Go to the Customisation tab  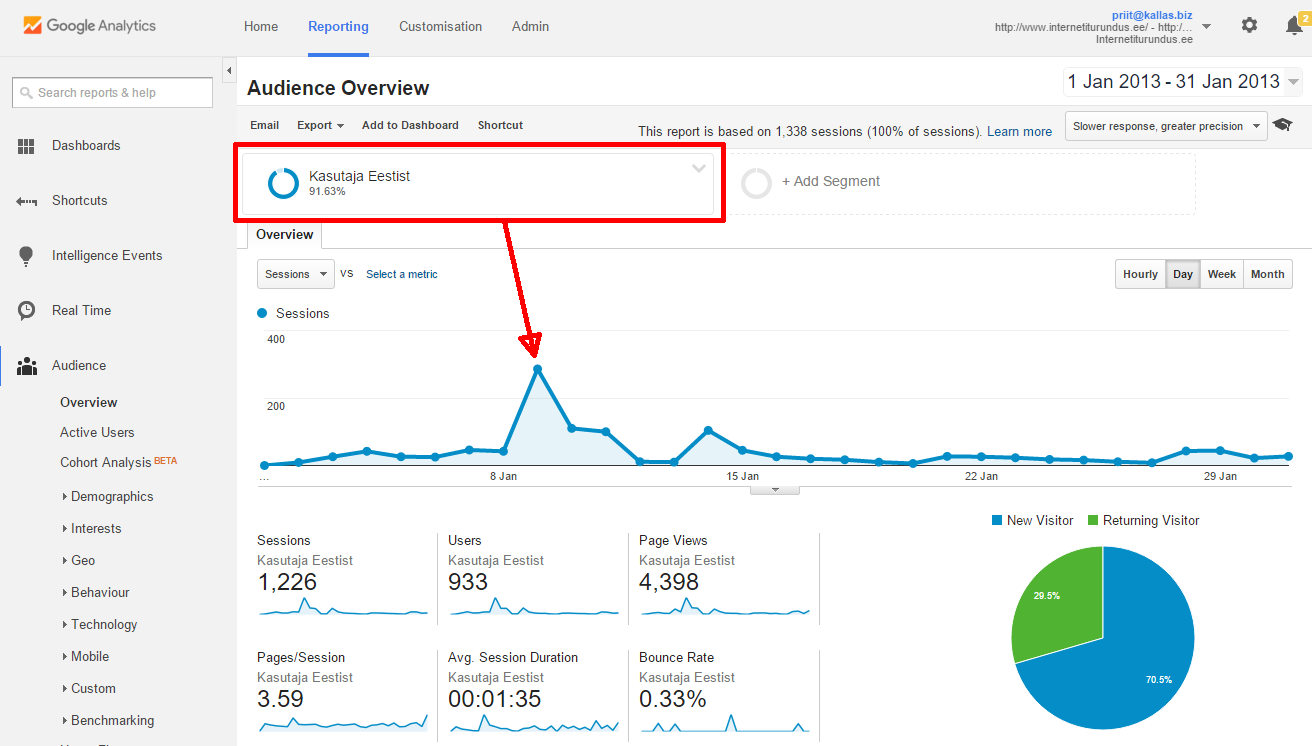[x=440, y=27]
